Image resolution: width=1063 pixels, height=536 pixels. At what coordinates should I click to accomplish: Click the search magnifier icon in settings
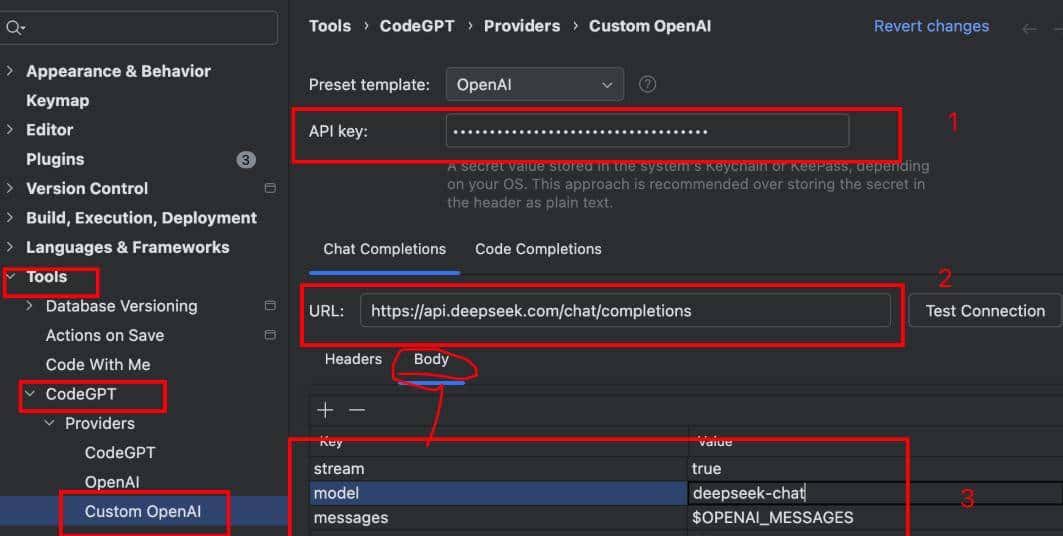click(14, 28)
